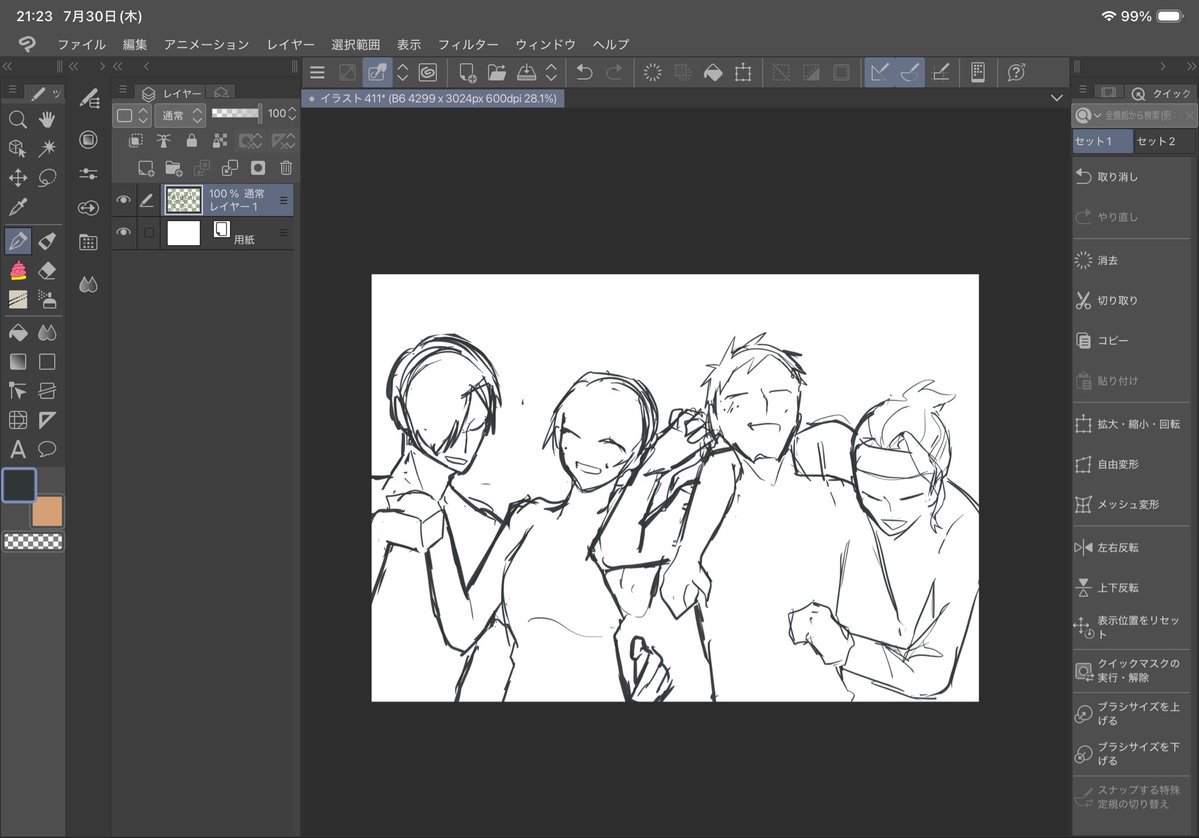Click 消去 in quick access
The image size is (1199, 838).
pos(1132,261)
